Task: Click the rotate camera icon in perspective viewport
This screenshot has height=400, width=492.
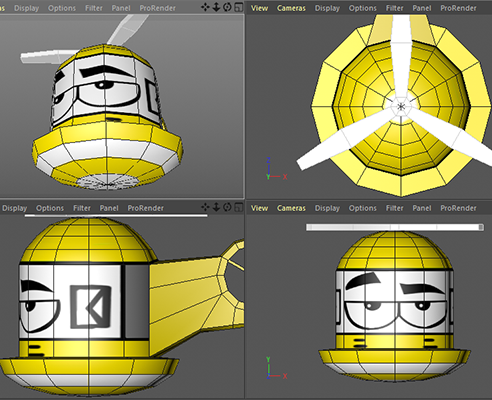Action: tap(227, 7)
